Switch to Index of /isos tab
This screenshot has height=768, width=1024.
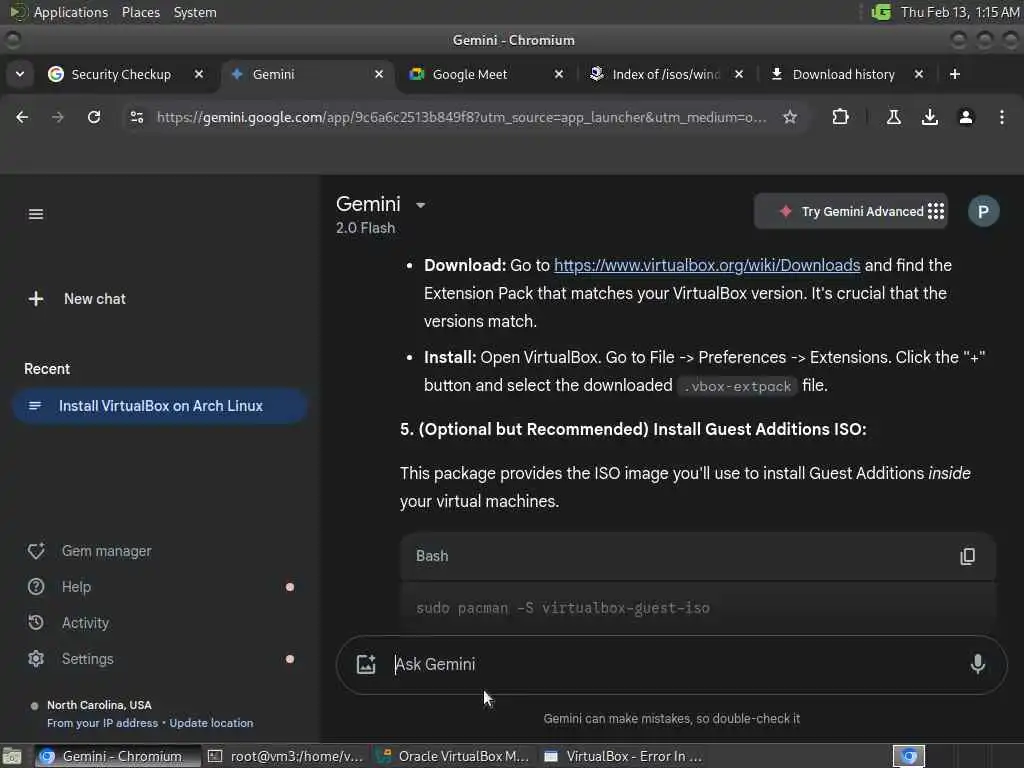665,74
